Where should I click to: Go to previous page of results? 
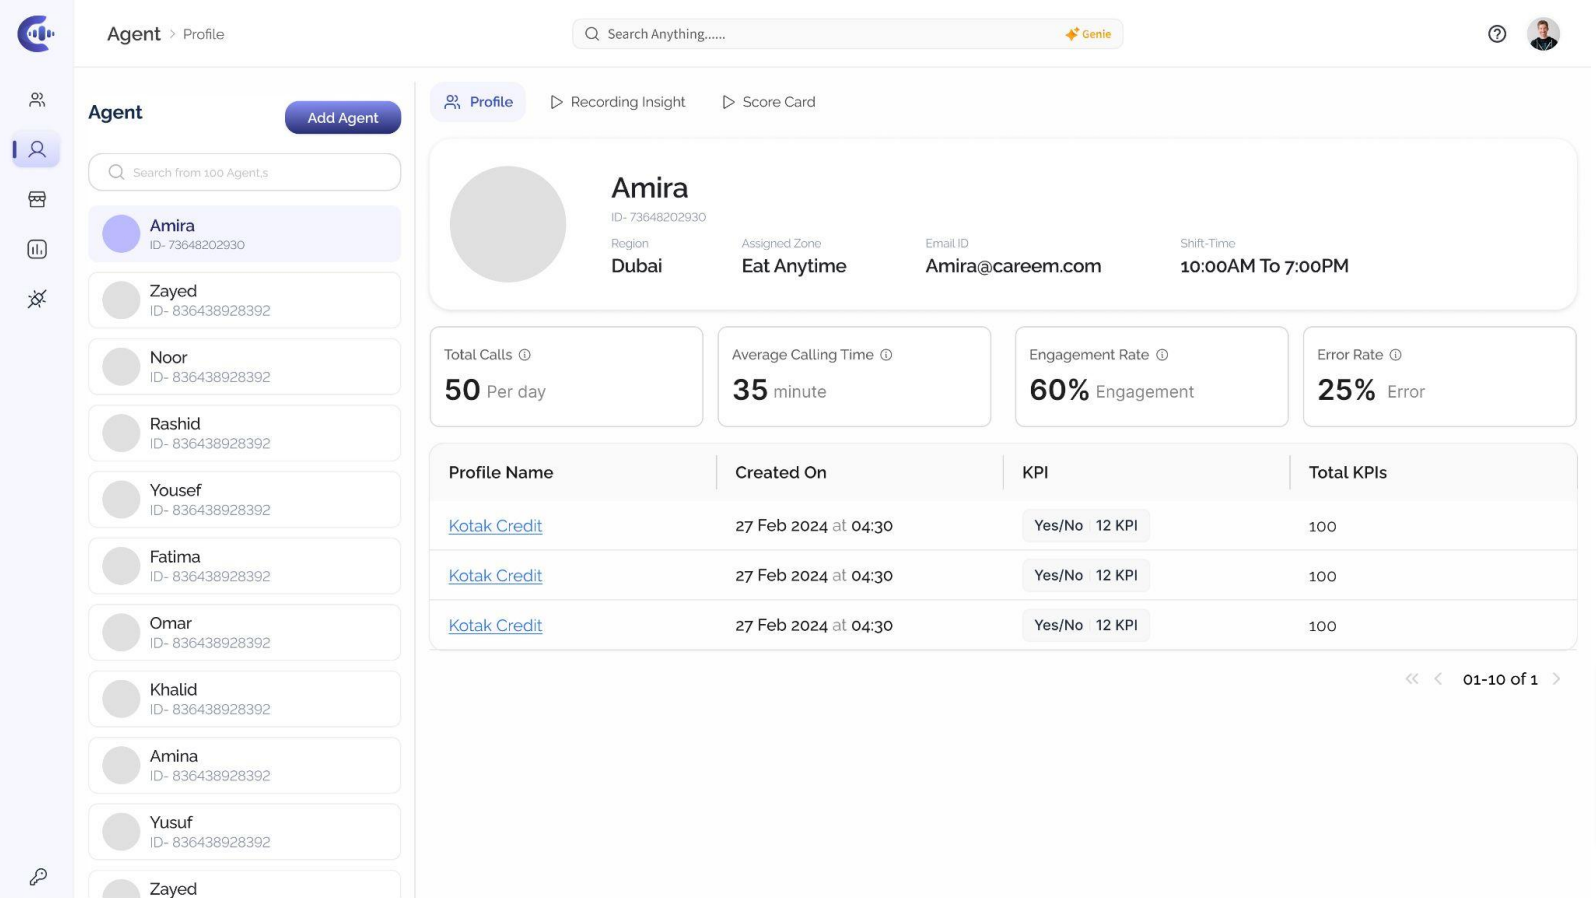pos(1438,679)
